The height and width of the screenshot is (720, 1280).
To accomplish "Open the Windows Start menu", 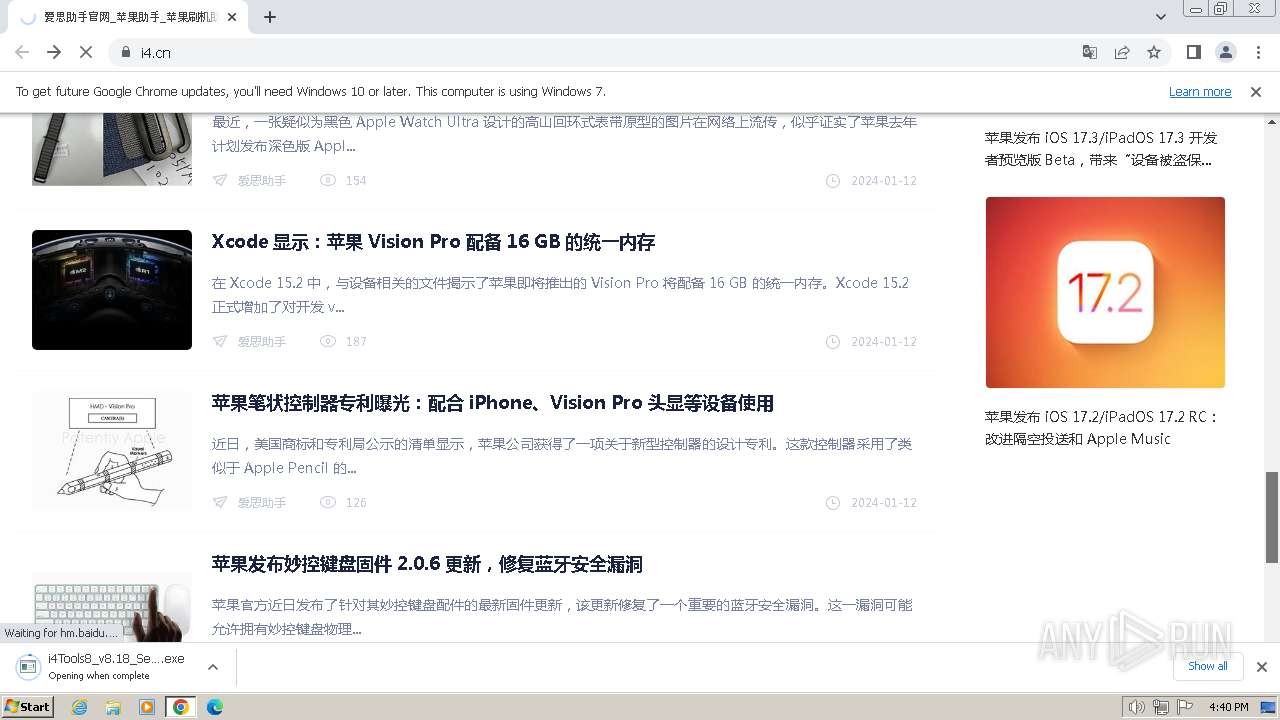I will [x=27, y=707].
